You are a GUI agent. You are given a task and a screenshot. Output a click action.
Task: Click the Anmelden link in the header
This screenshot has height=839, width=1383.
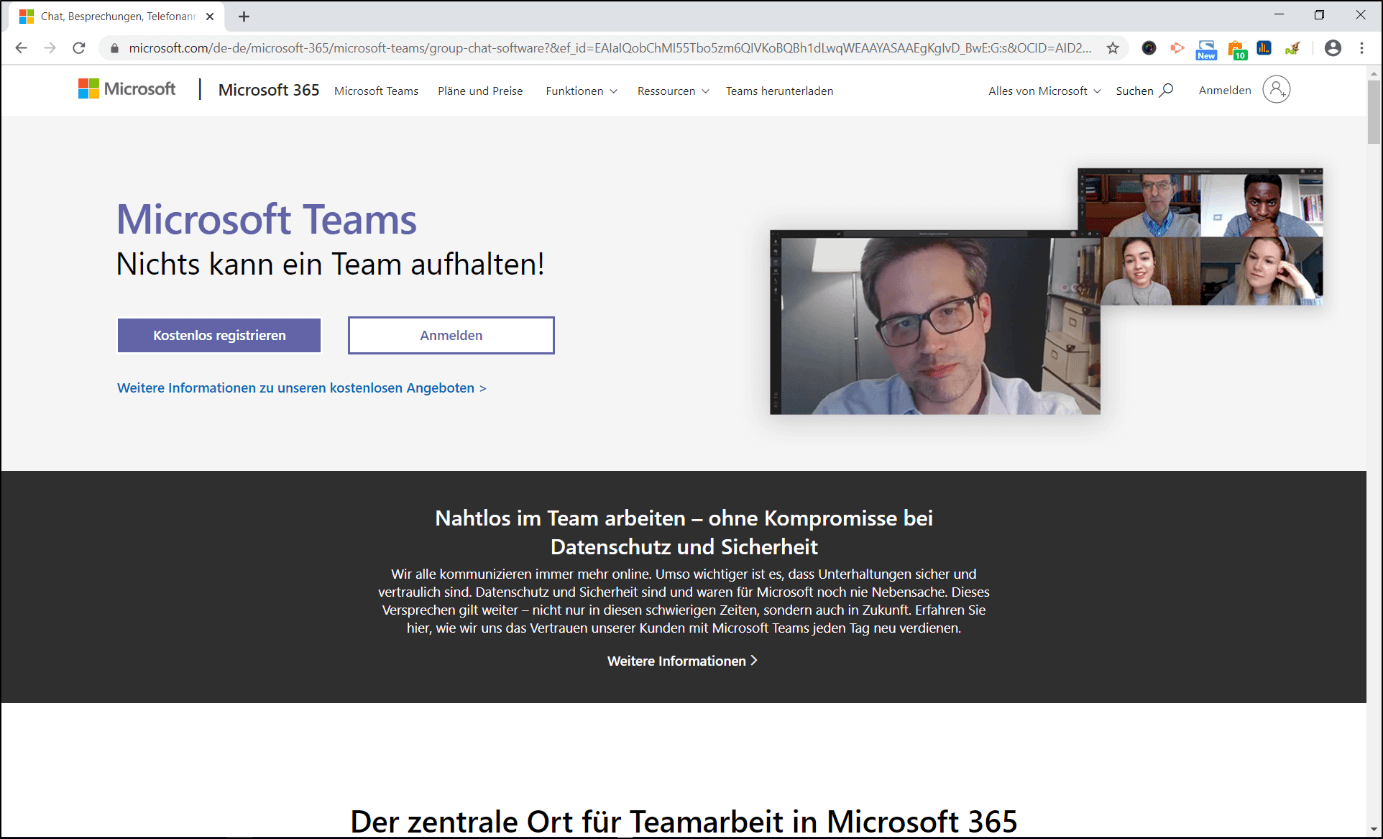[1225, 90]
